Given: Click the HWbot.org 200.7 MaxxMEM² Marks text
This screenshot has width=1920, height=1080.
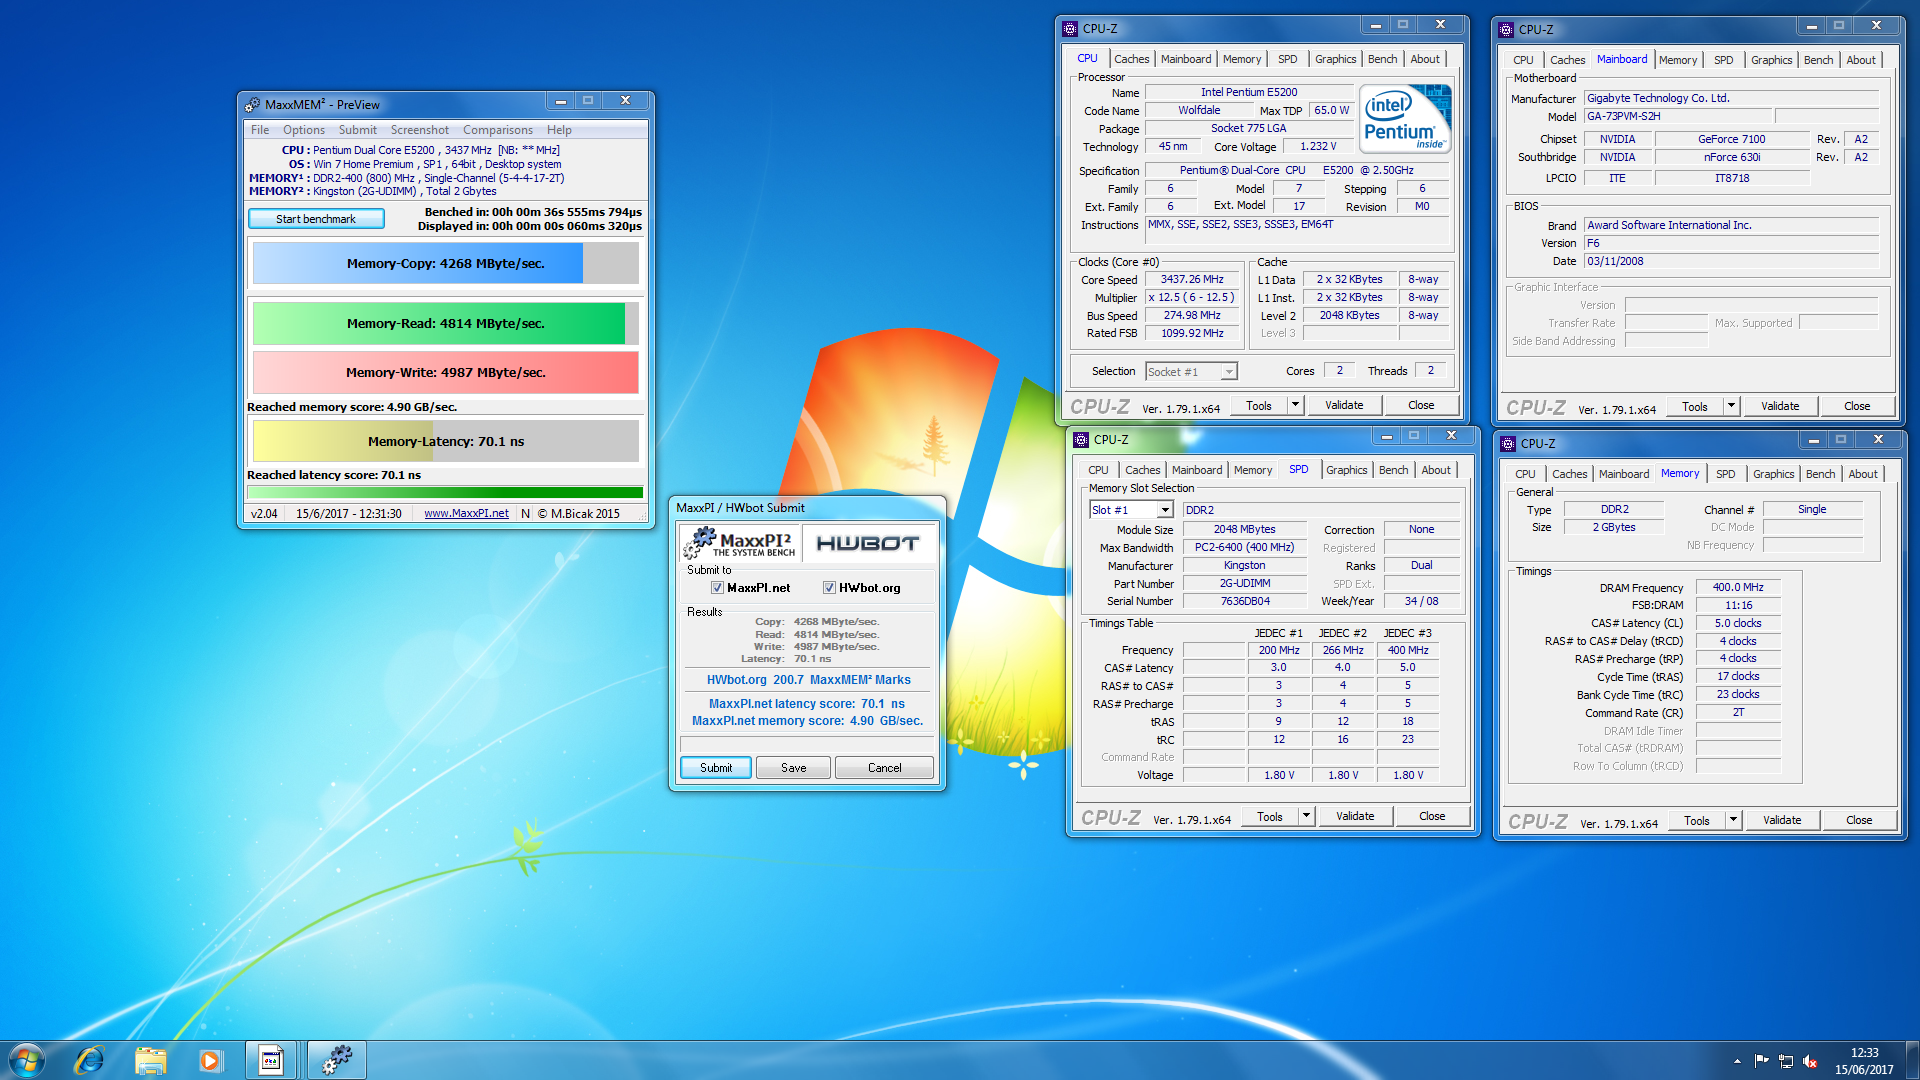Looking at the screenshot, I should point(809,680).
